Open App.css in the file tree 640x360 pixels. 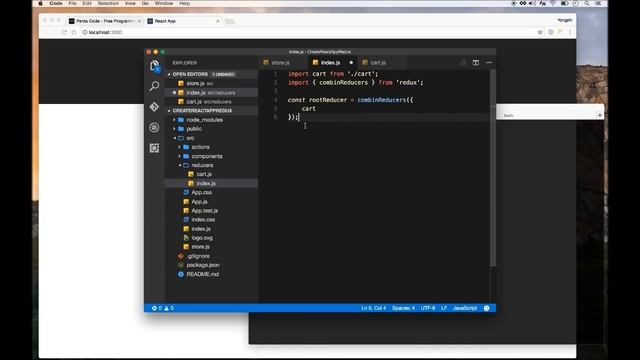[x=211, y=192]
